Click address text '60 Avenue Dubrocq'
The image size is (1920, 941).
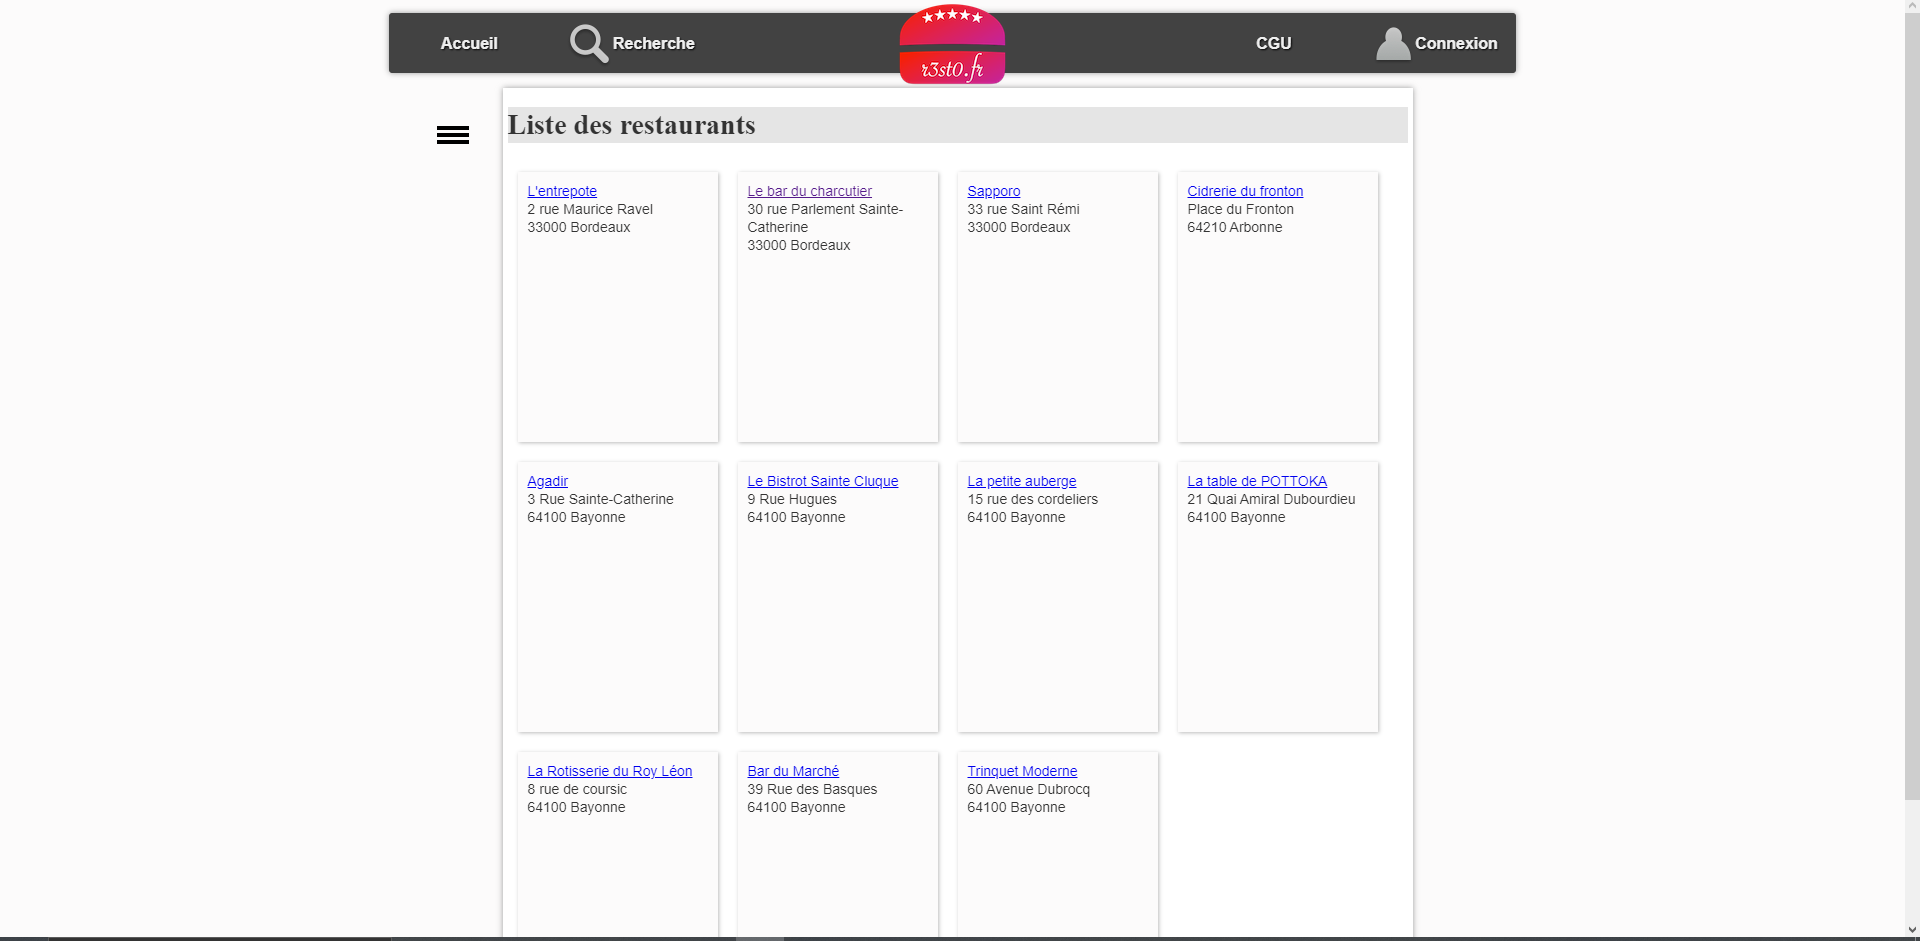click(x=1028, y=789)
